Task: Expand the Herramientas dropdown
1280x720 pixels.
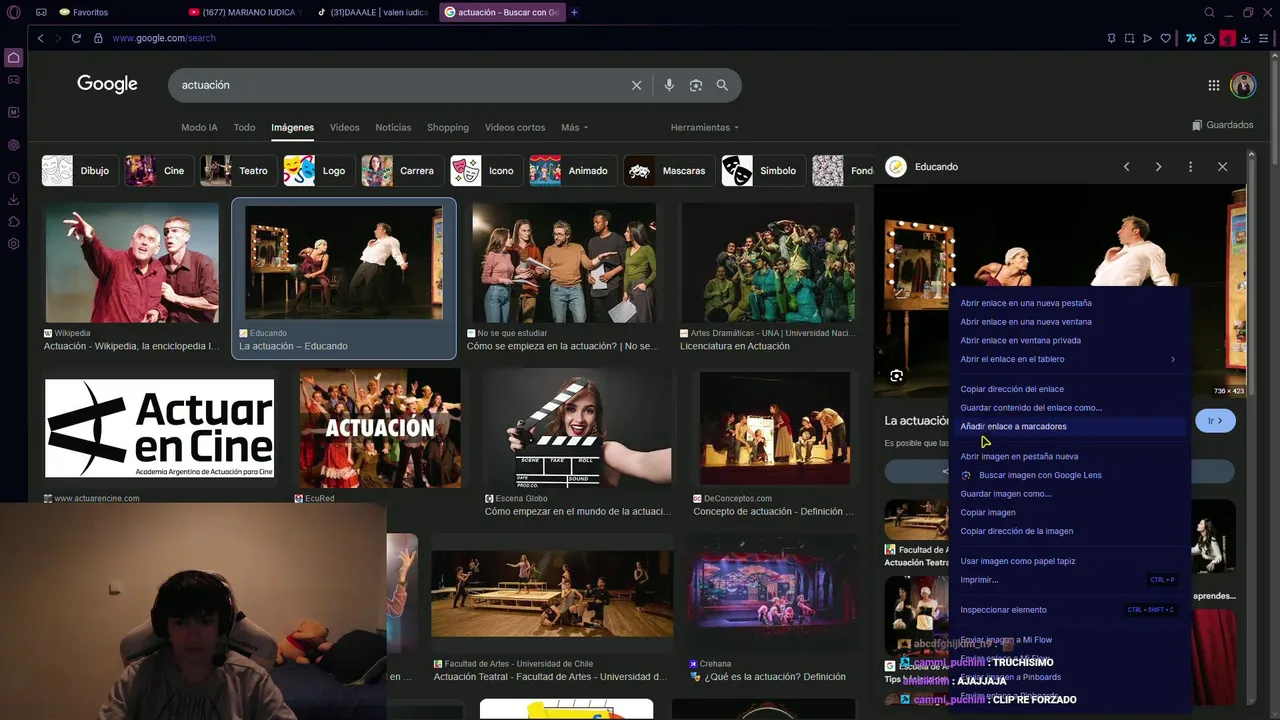Action: click(705, 128)
